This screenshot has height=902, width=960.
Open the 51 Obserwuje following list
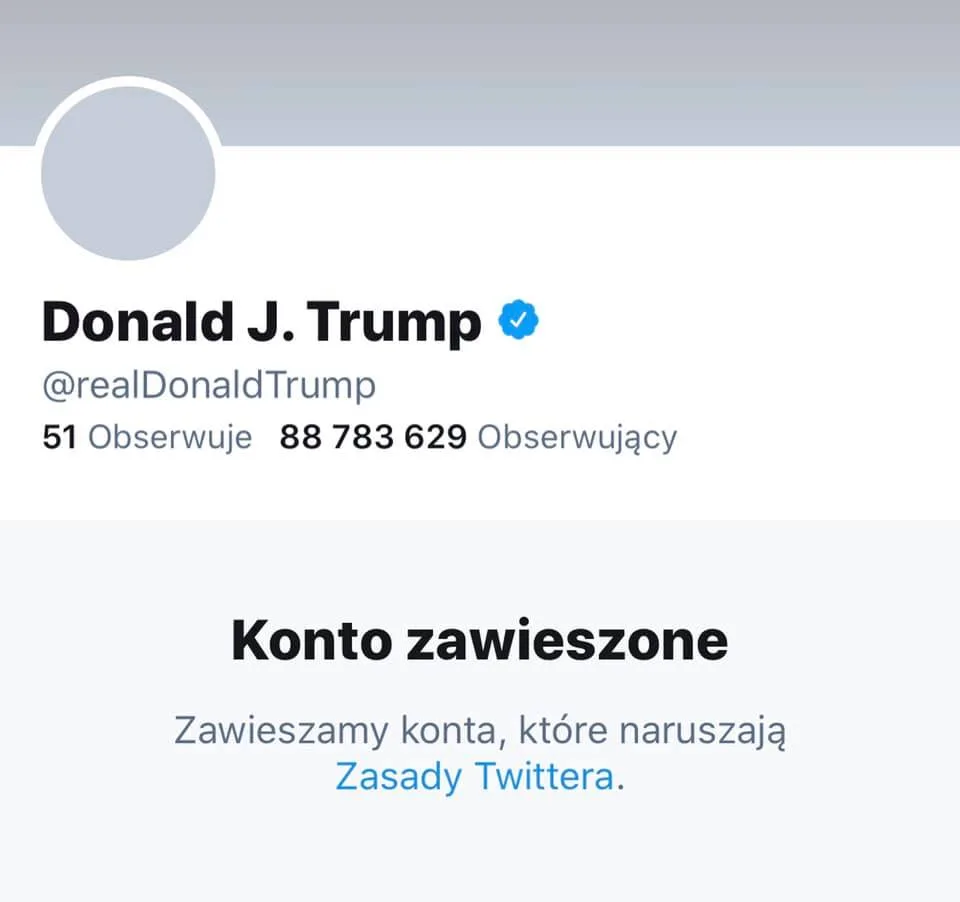pos(147,437)
